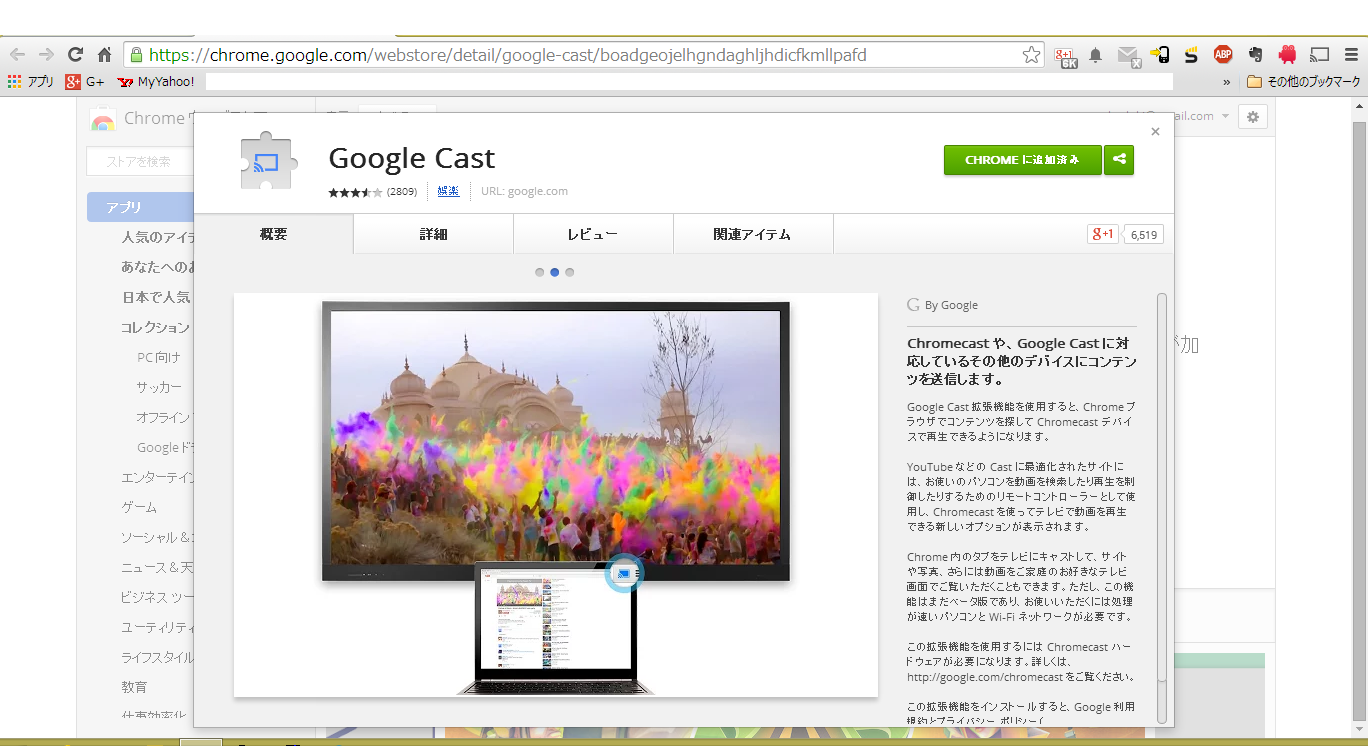Click the cast icon highlighted in screenshot
The image size is (1368, 746).
click(x=624, y=573)
